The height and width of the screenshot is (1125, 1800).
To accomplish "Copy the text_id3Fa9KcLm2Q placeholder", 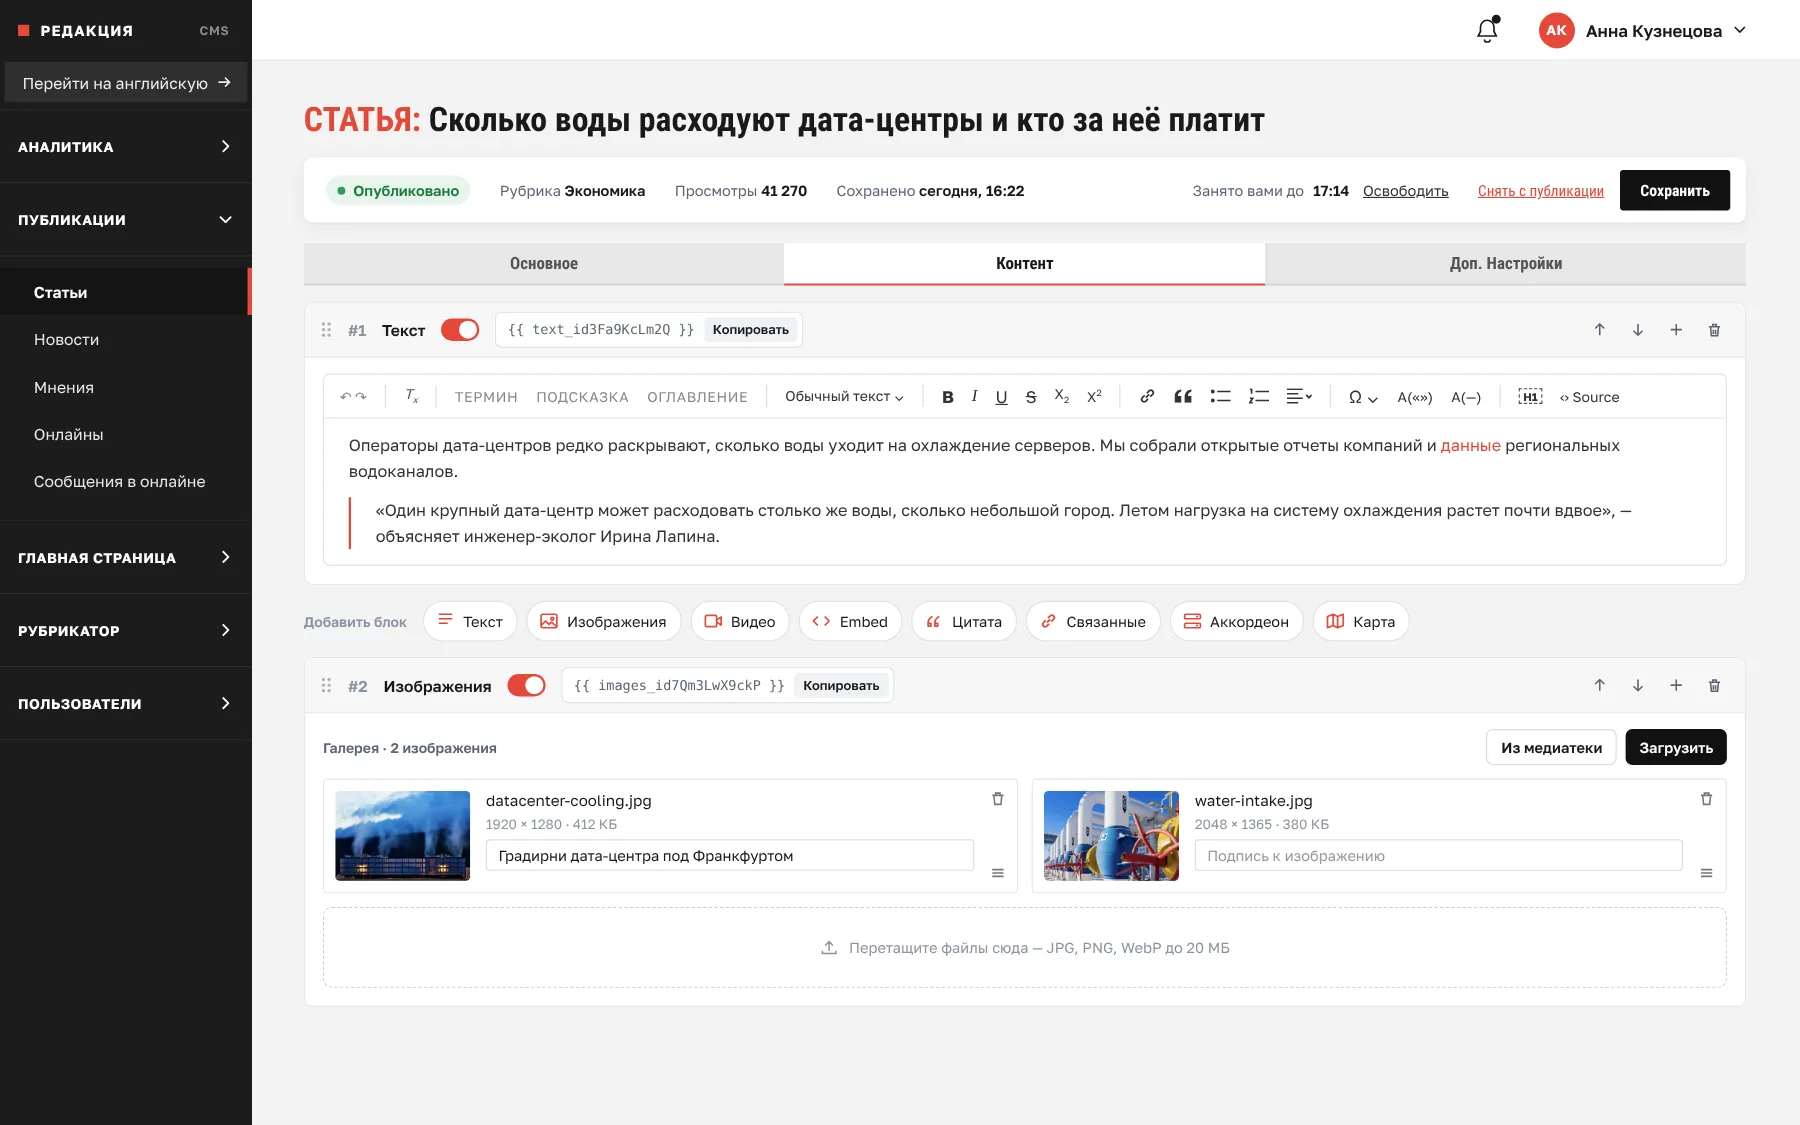I will pyautogui.click(x=750, y=330).
